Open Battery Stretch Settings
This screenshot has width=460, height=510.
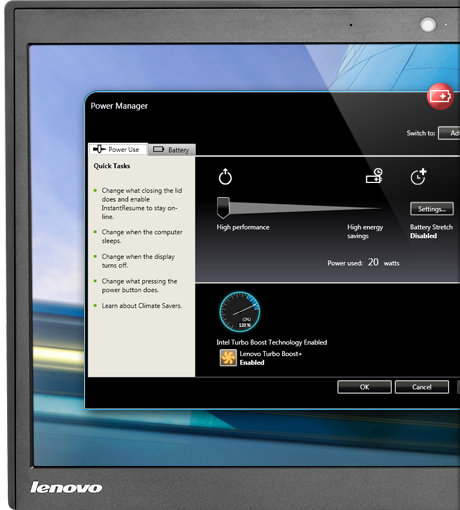click(x=432, y=209)
